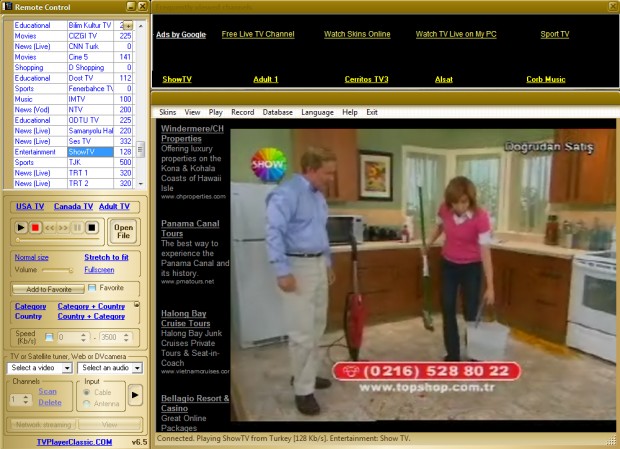Sort by Category + Country link
The image size is (620, 449).
pos(91,306)
